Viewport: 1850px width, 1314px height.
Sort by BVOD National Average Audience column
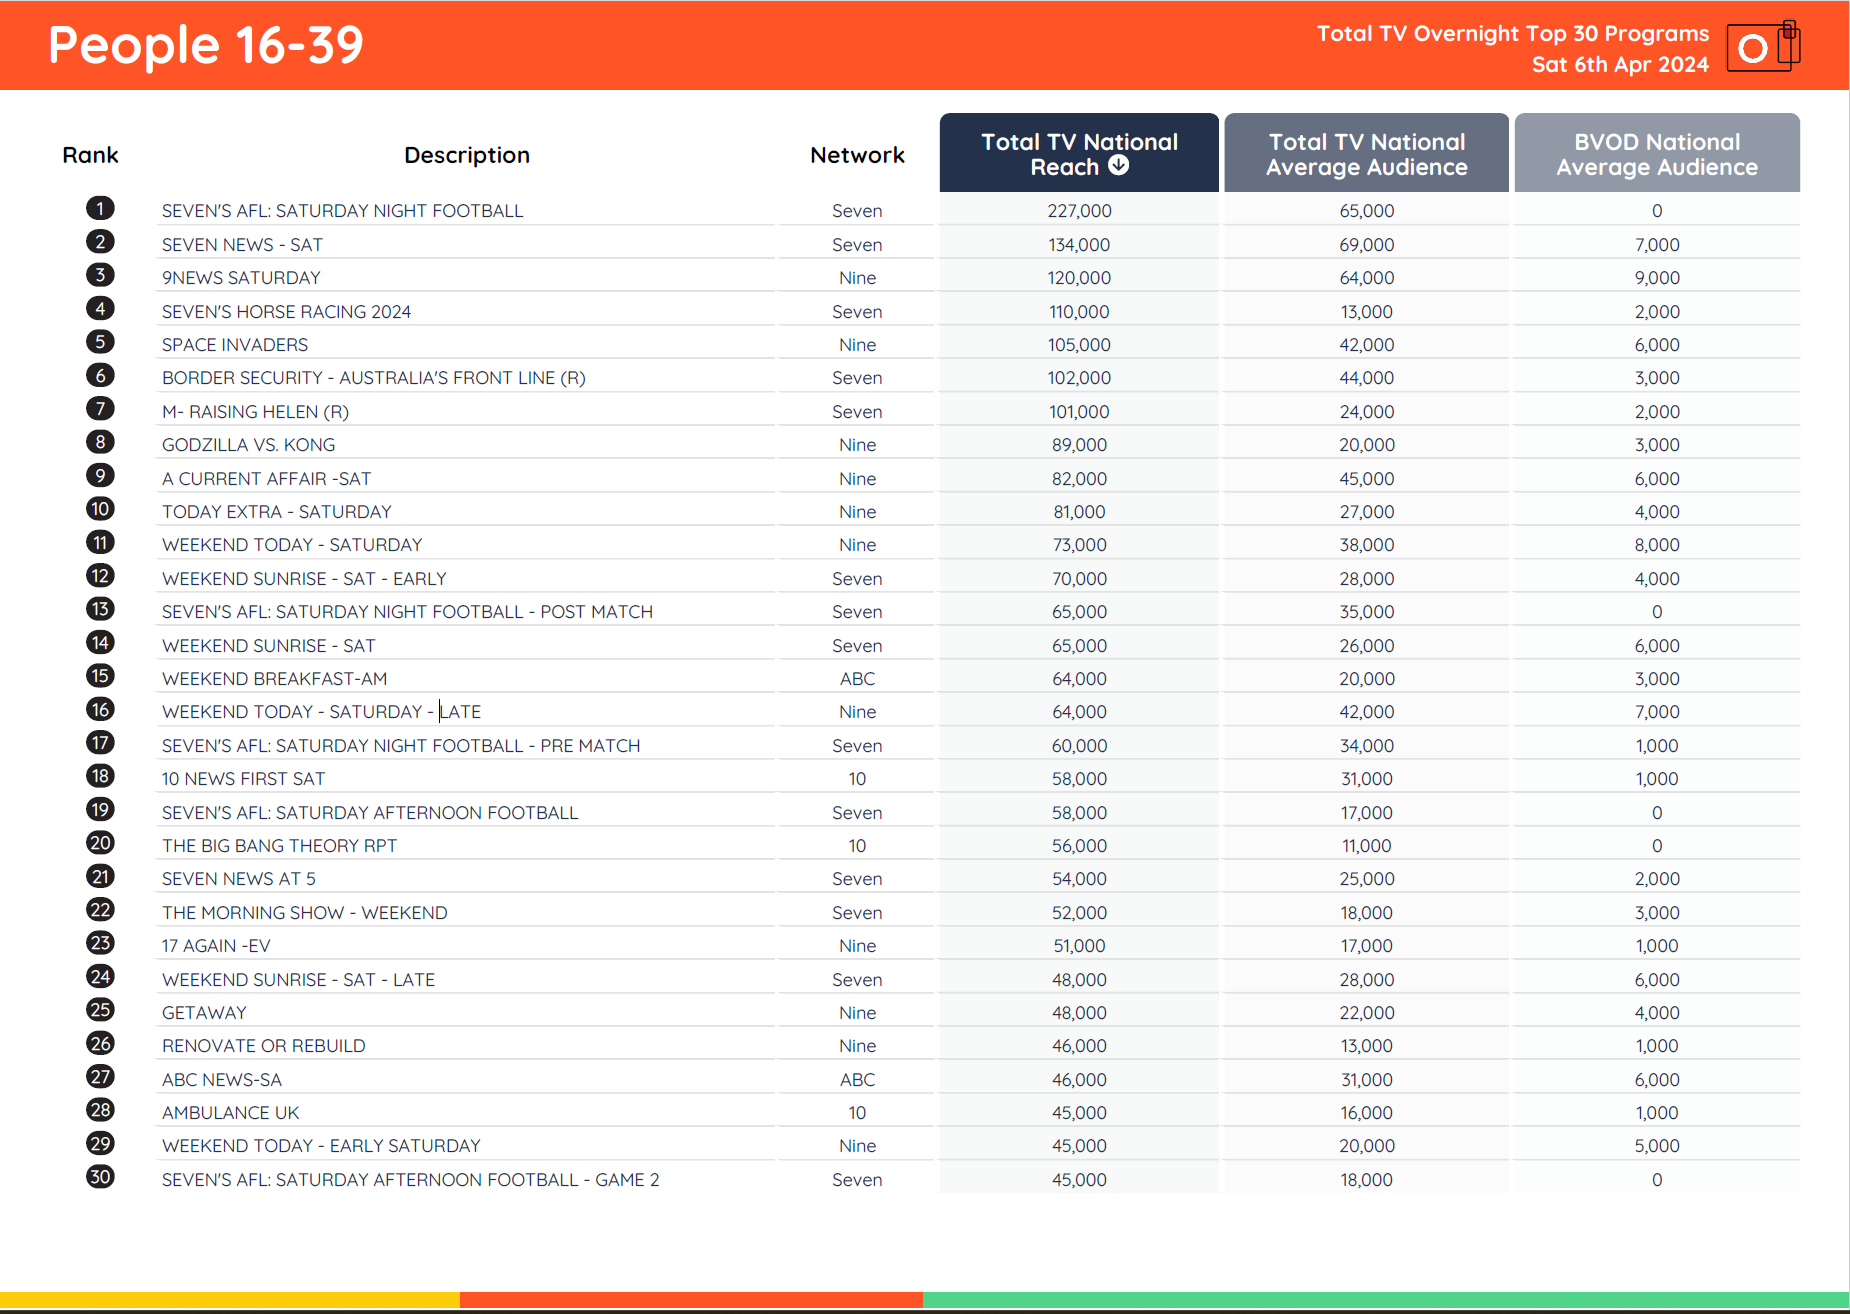(x=1656, y=152)
